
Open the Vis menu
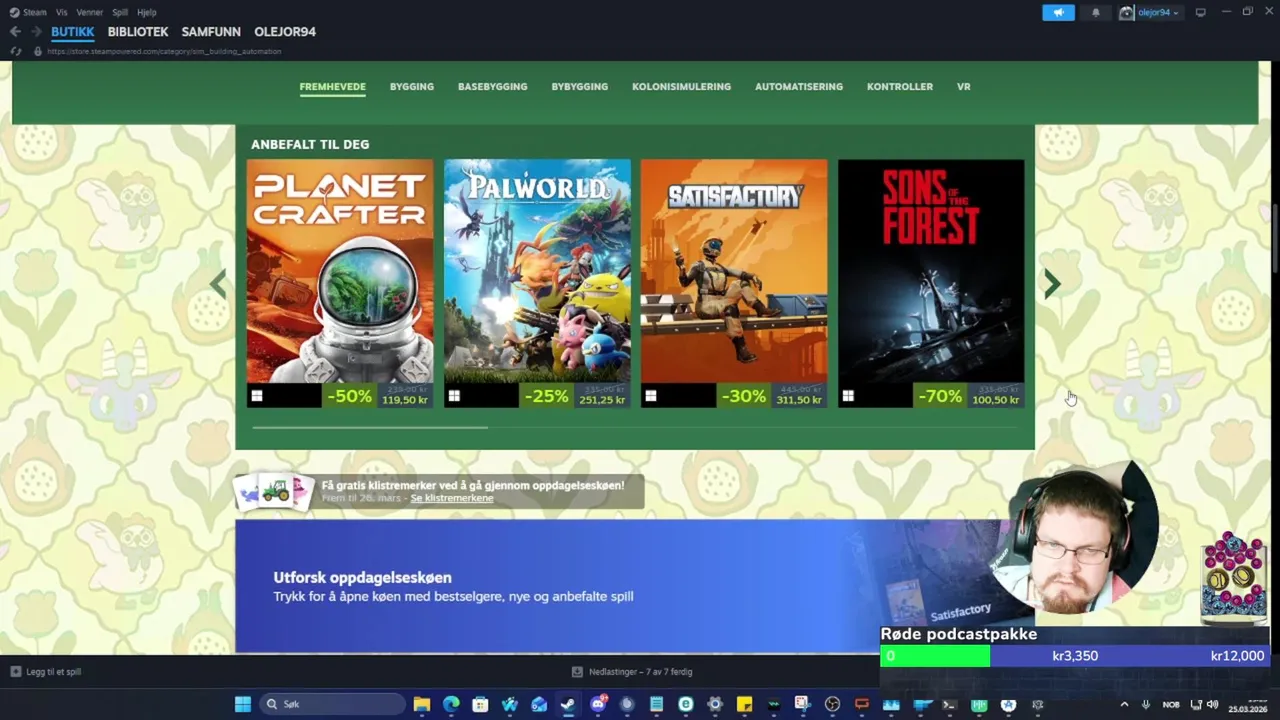[62, 12]
